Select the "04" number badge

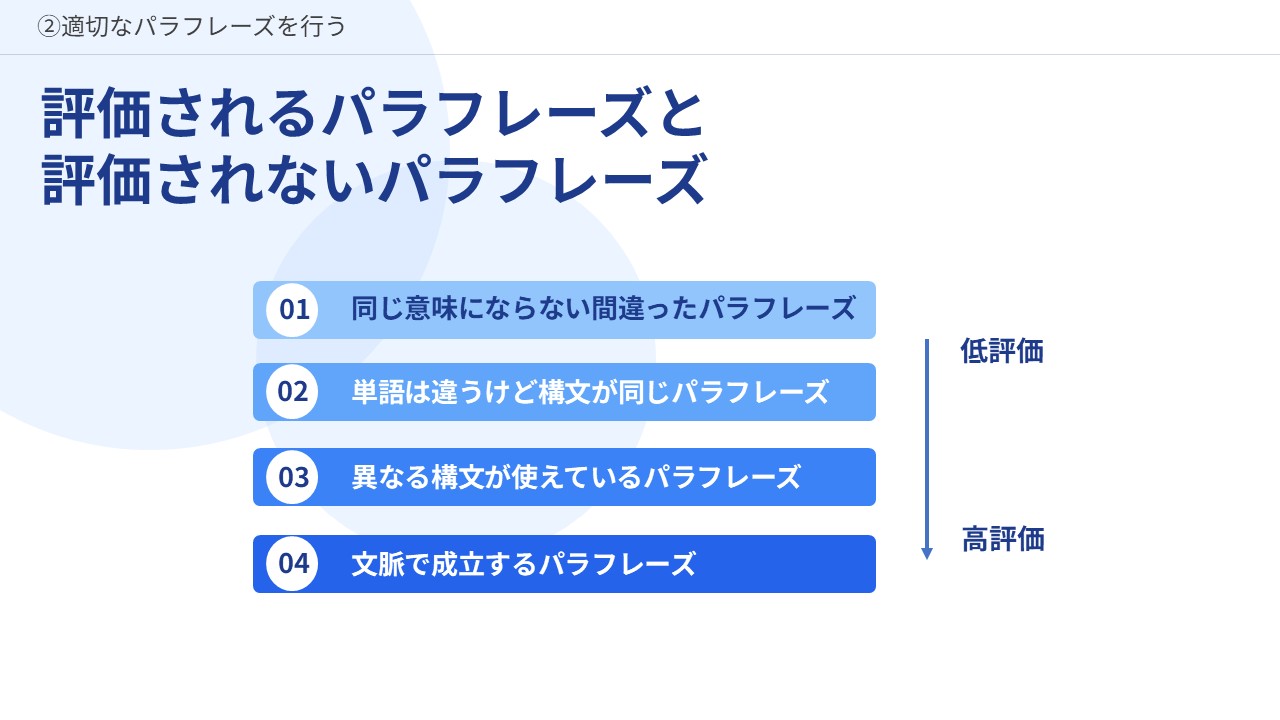tap(292, 564)
